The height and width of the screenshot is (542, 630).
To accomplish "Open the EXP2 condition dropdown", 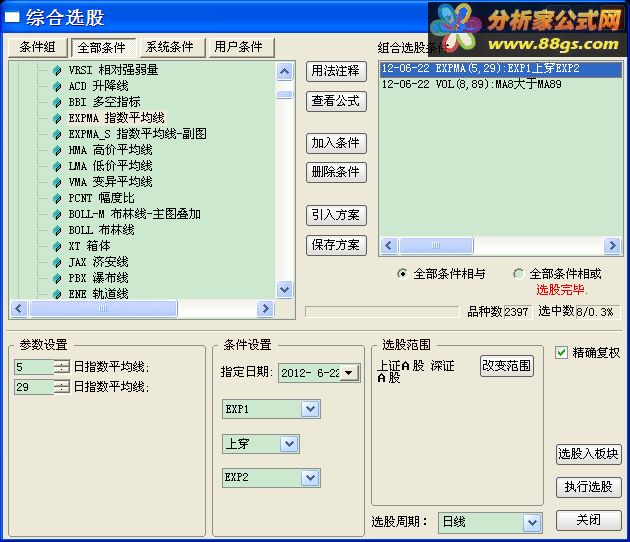I will click(x=310, y=478).
